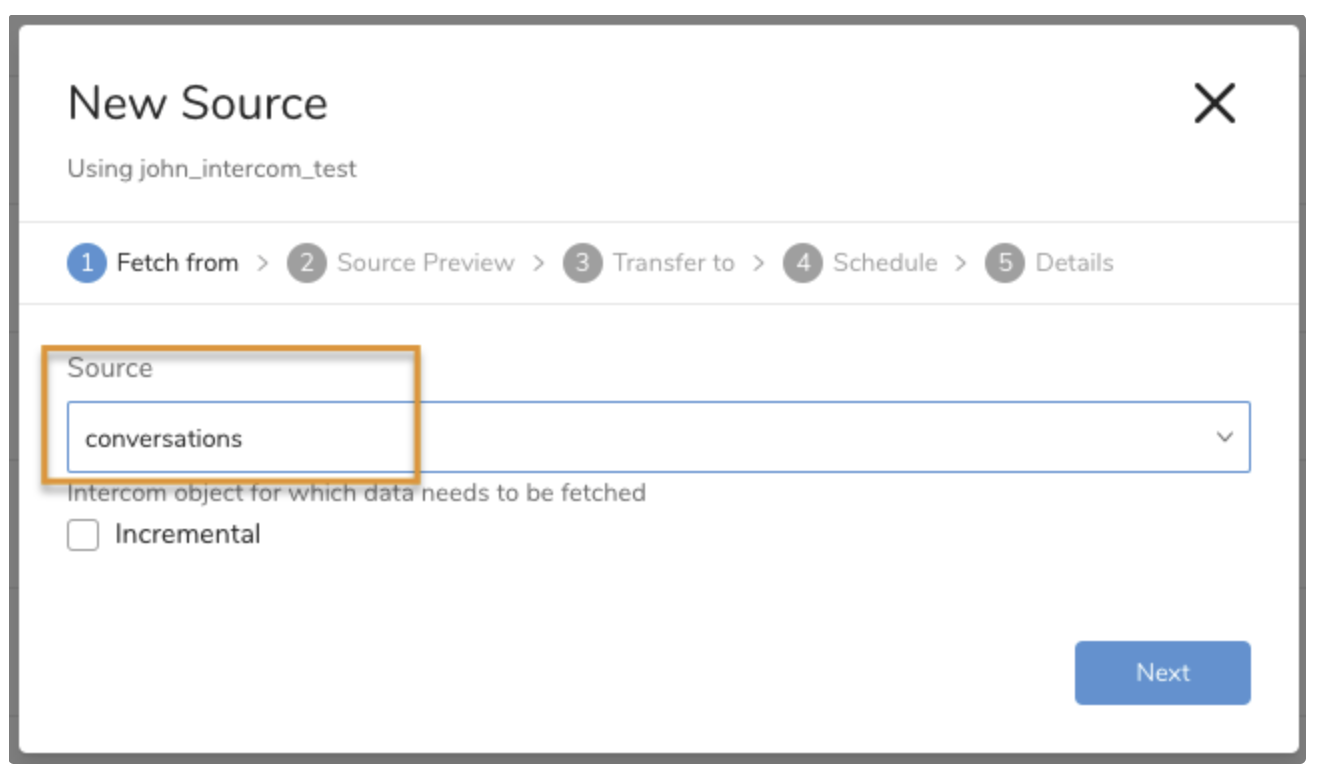Screen dimensions: 1320x778
Task: Click the arrow after Source Preview
Action: click(x=539, y=263)
